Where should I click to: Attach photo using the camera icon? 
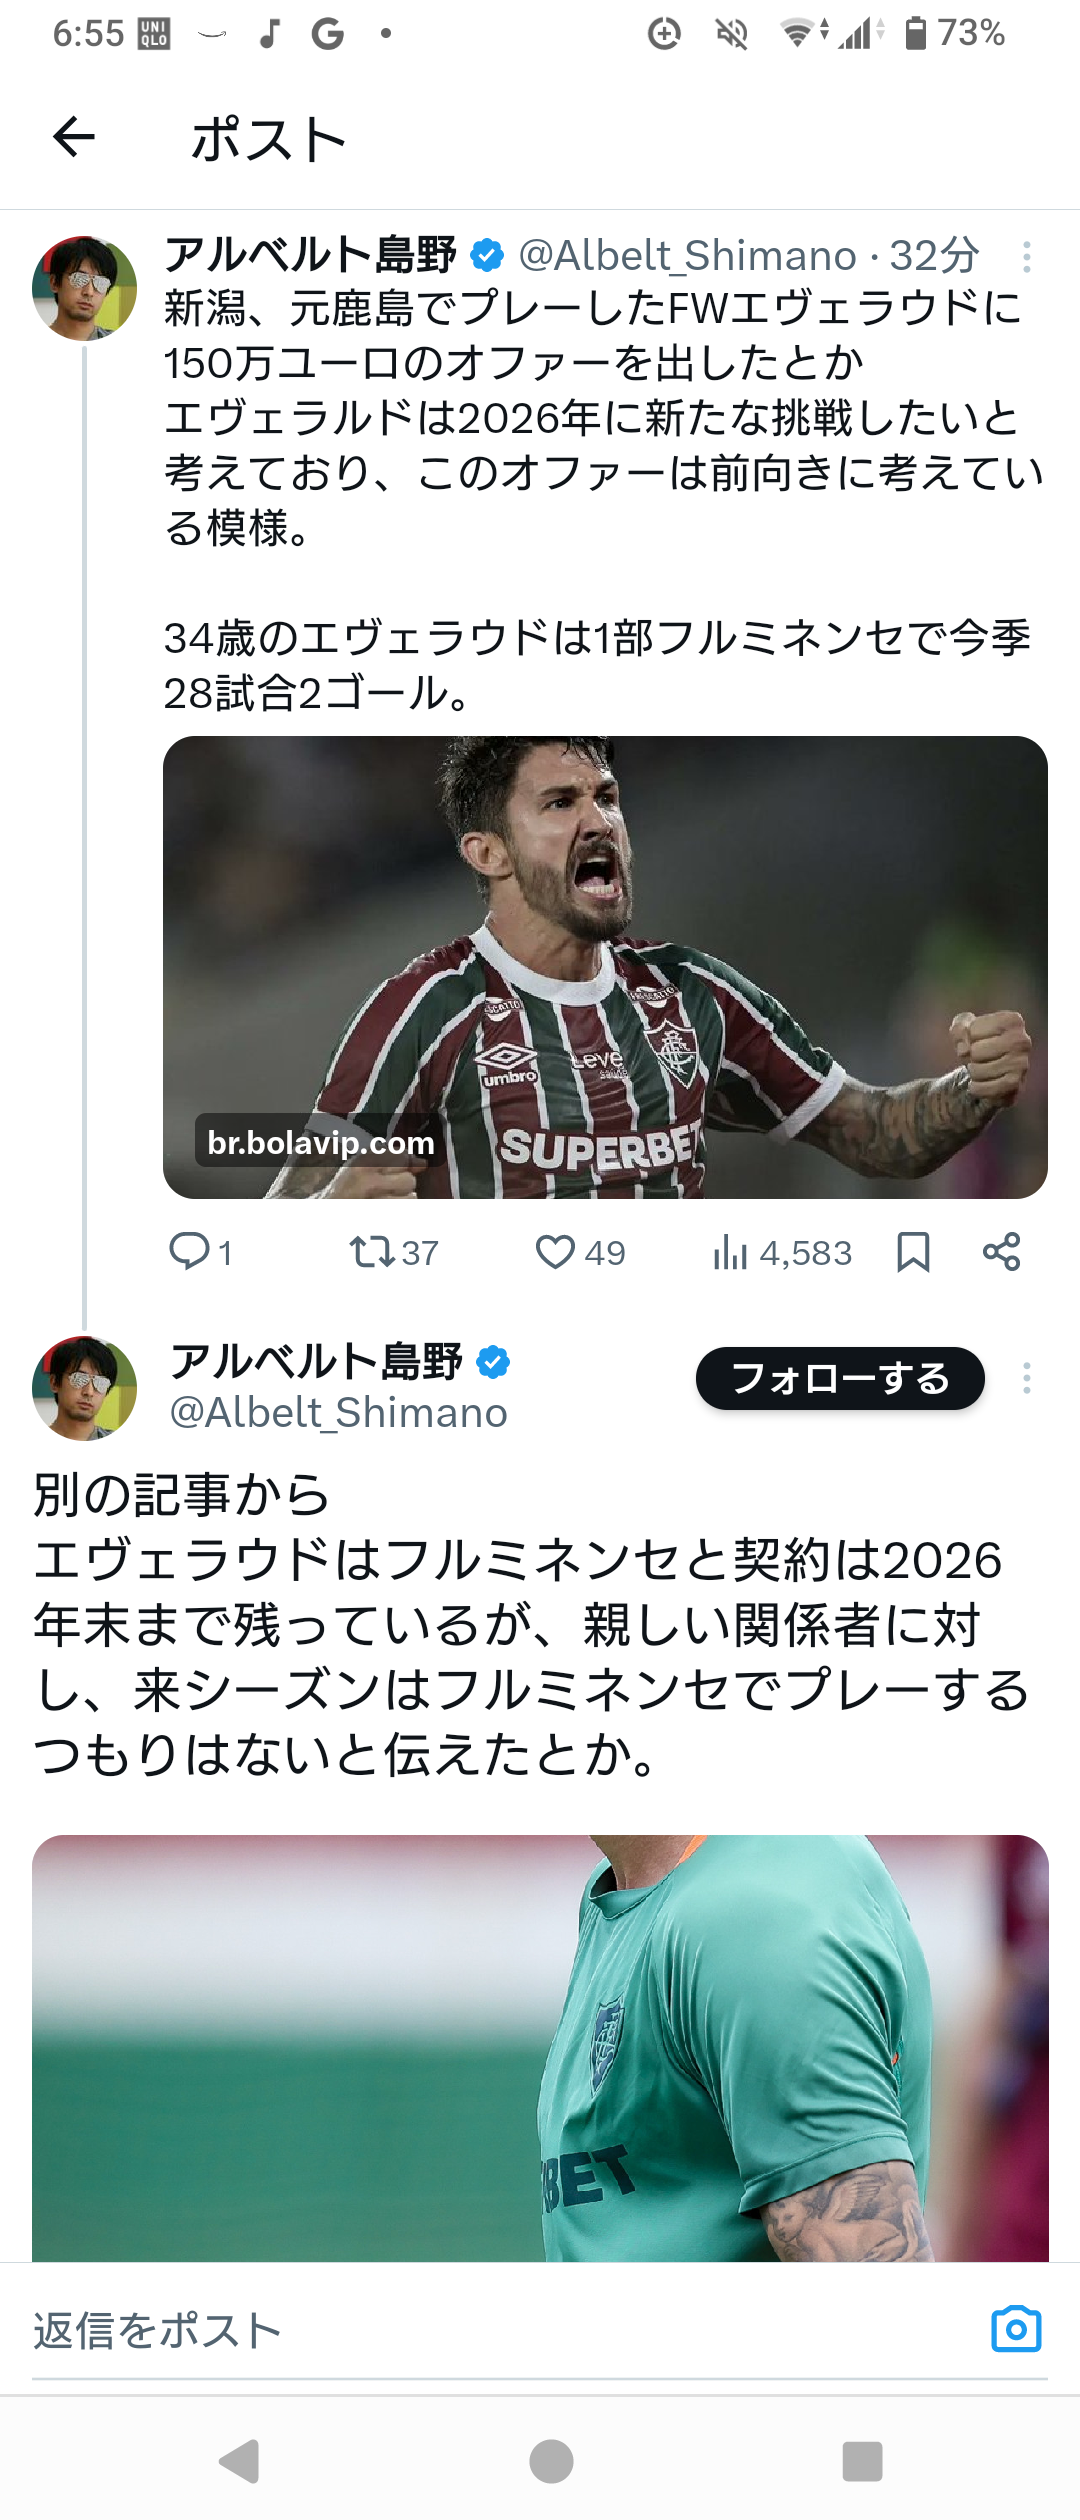(x=1016, y=2329)
